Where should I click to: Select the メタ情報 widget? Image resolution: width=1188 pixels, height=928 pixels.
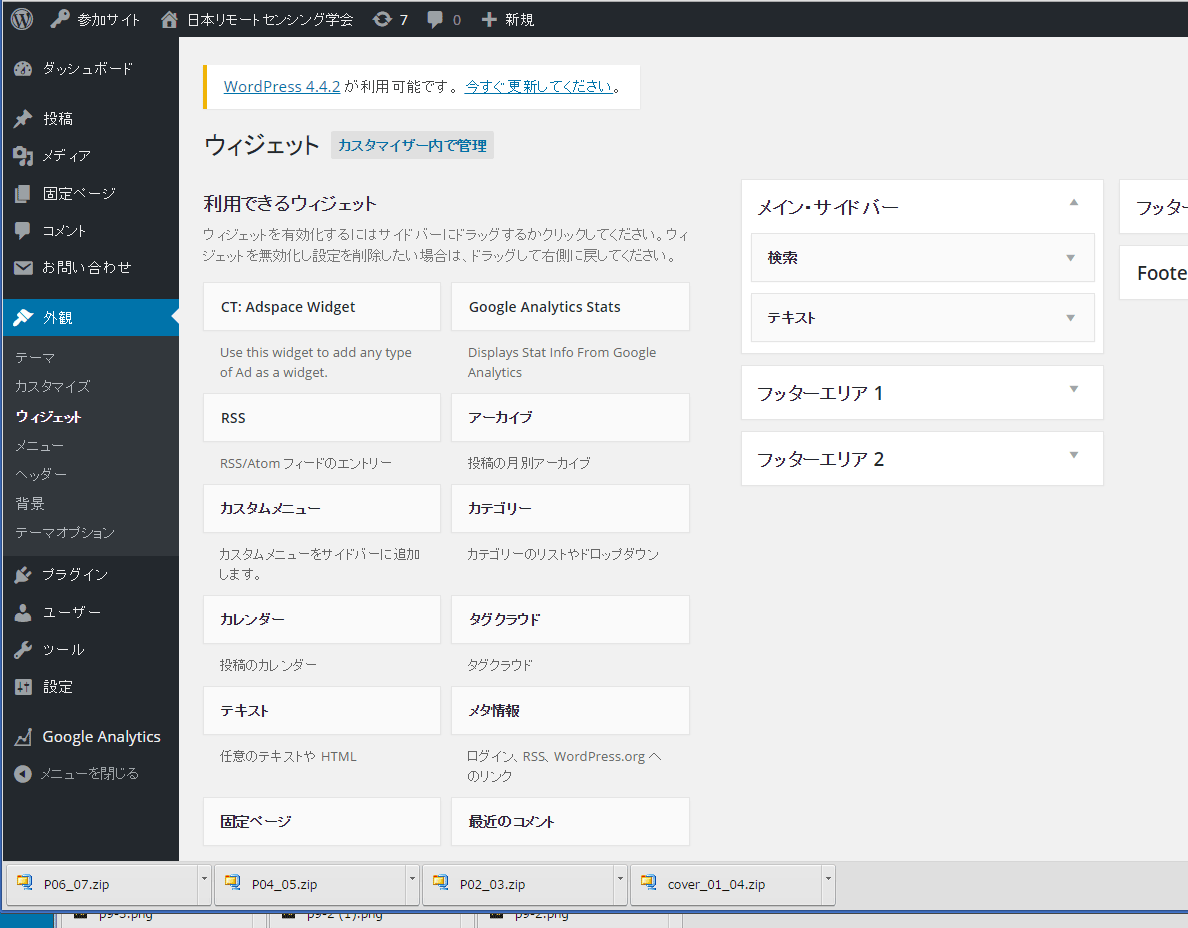[571, 711]
